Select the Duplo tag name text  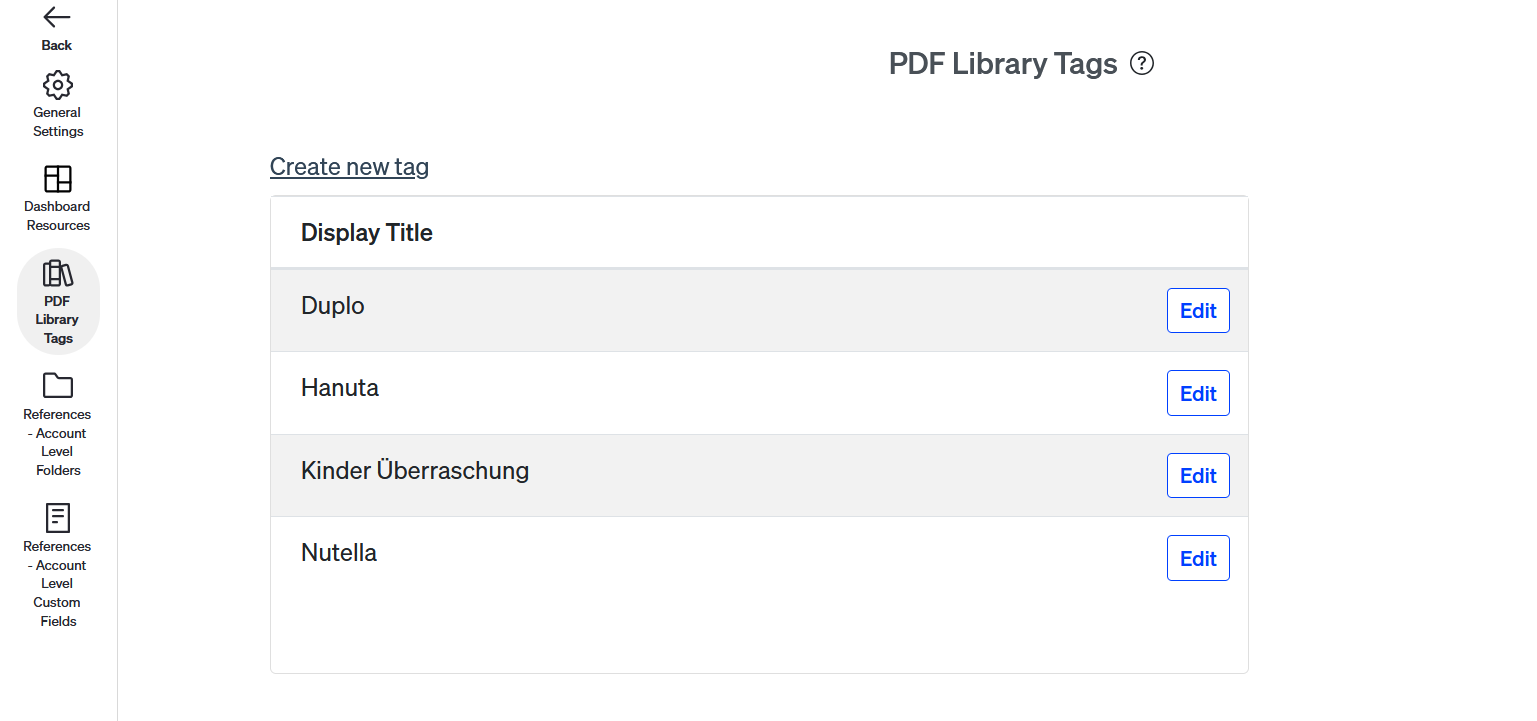333,306
